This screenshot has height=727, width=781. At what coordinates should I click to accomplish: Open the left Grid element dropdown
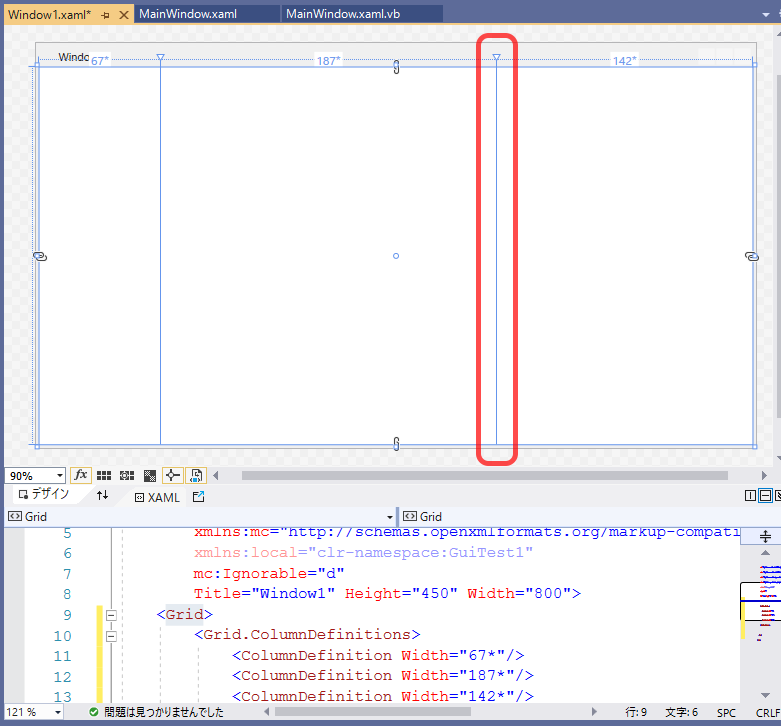pos(390,517)
